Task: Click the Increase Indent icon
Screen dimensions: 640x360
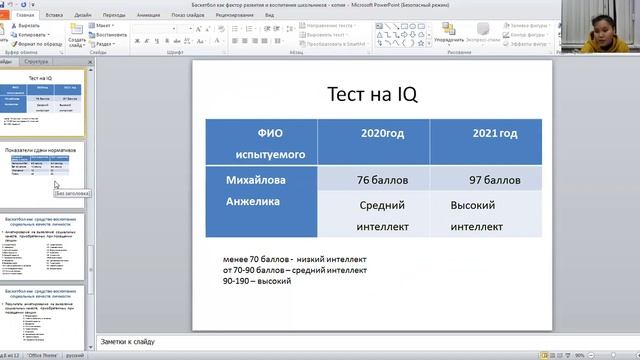Action: click(x=277, y=29)
